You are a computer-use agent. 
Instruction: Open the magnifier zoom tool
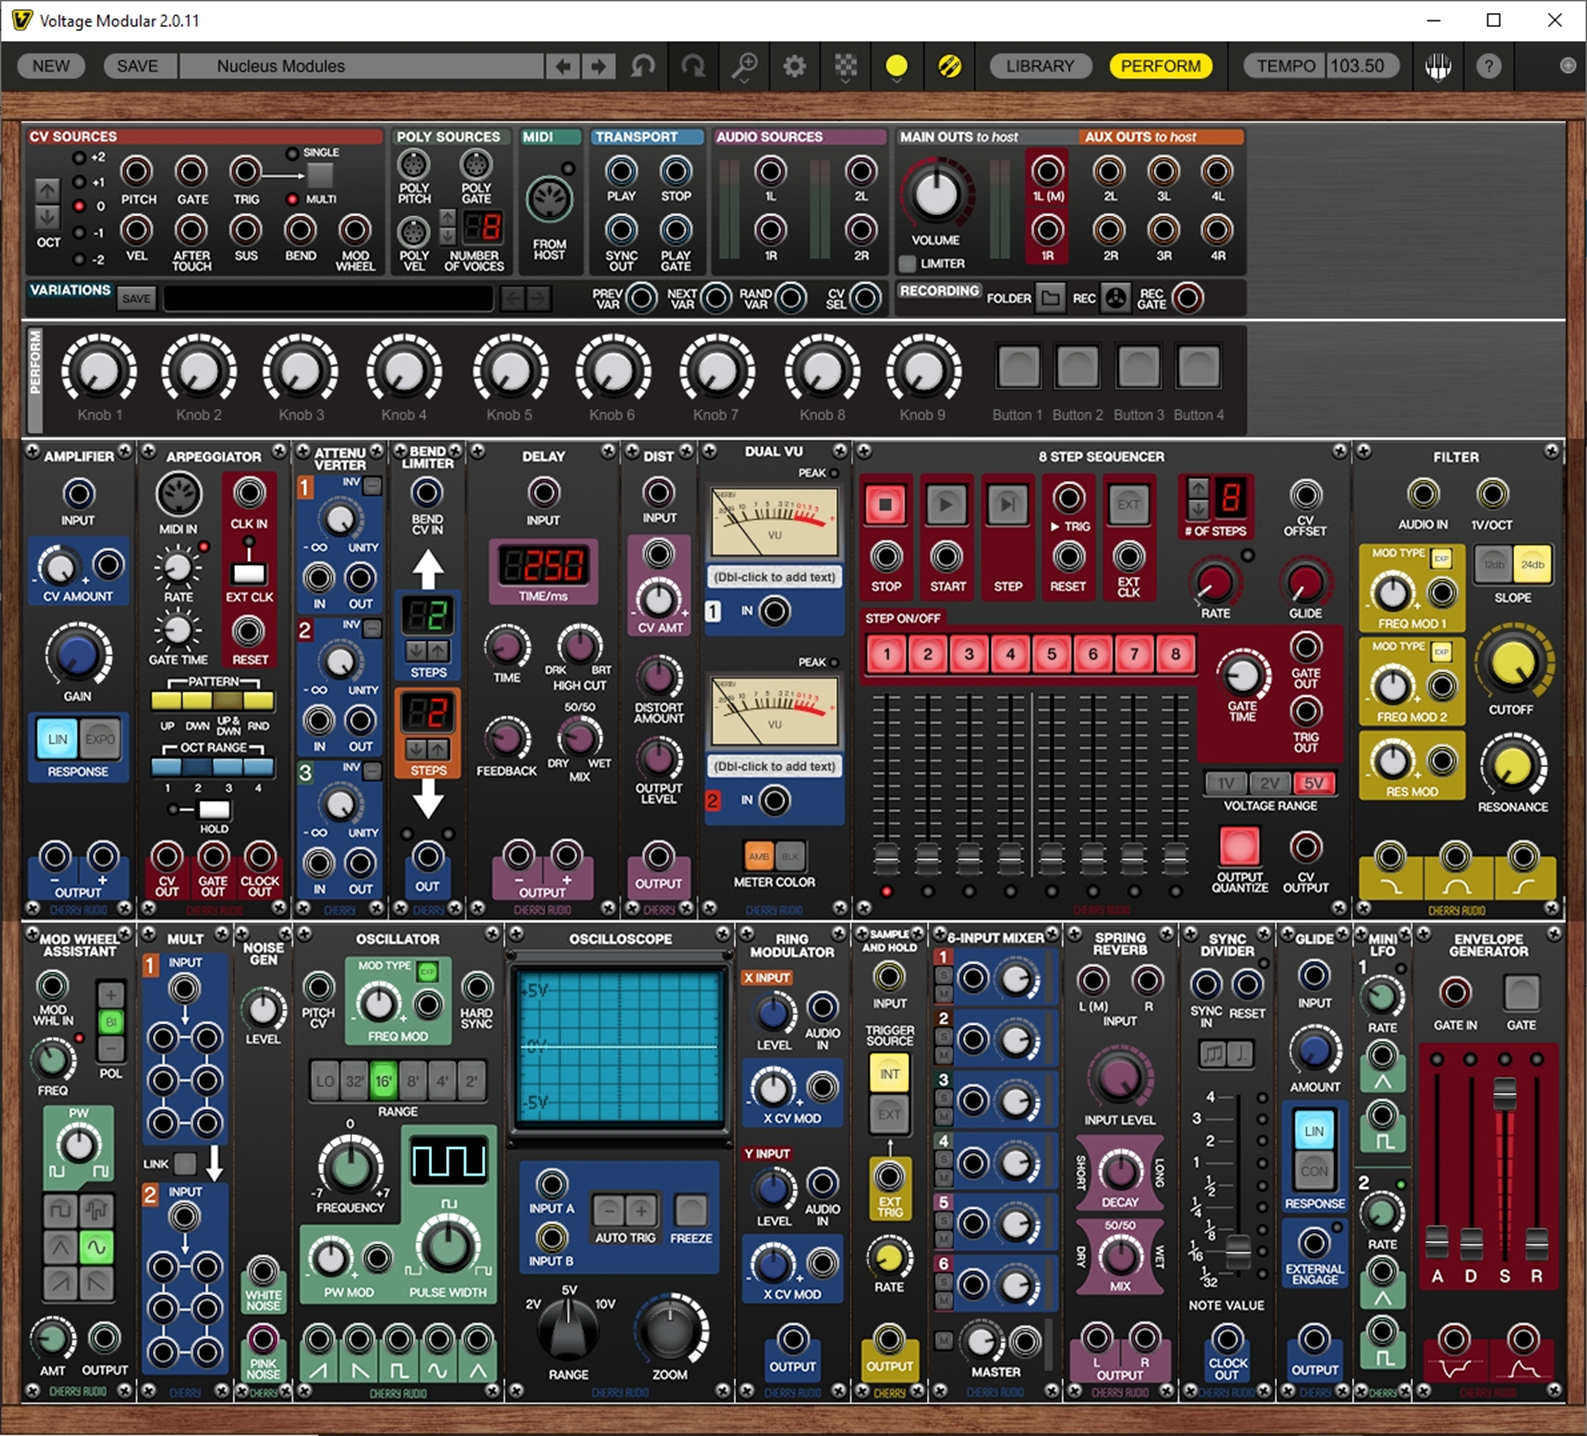(744, 66)
